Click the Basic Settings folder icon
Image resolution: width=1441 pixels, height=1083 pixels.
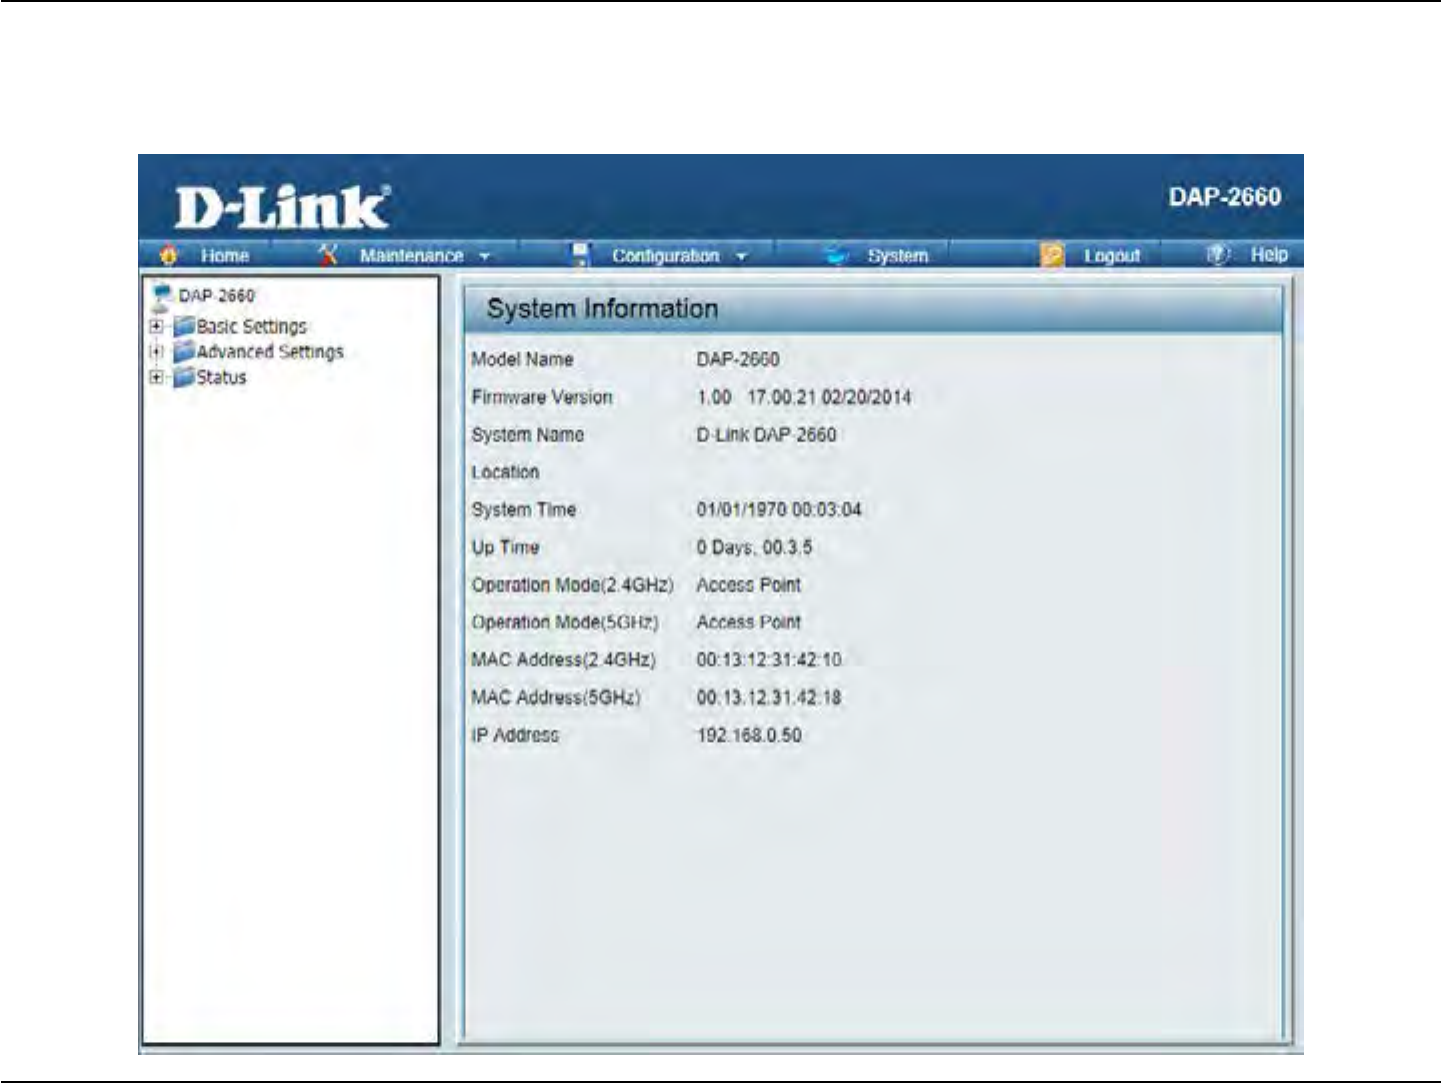pos(183,327)
